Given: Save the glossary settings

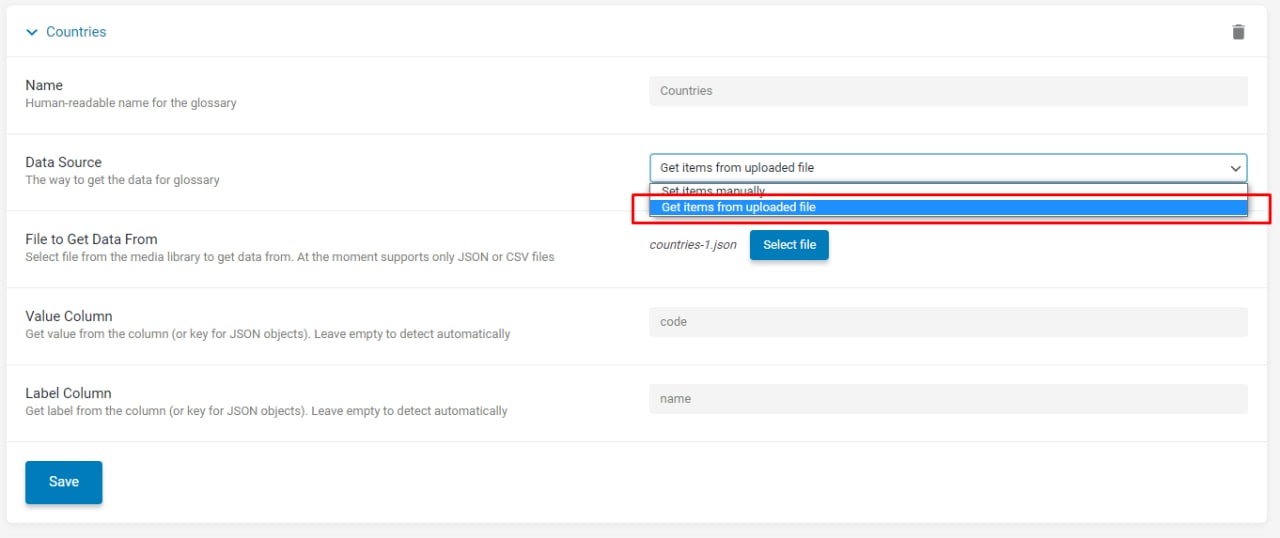Looking at the screenshot, I should coord(64,482).
